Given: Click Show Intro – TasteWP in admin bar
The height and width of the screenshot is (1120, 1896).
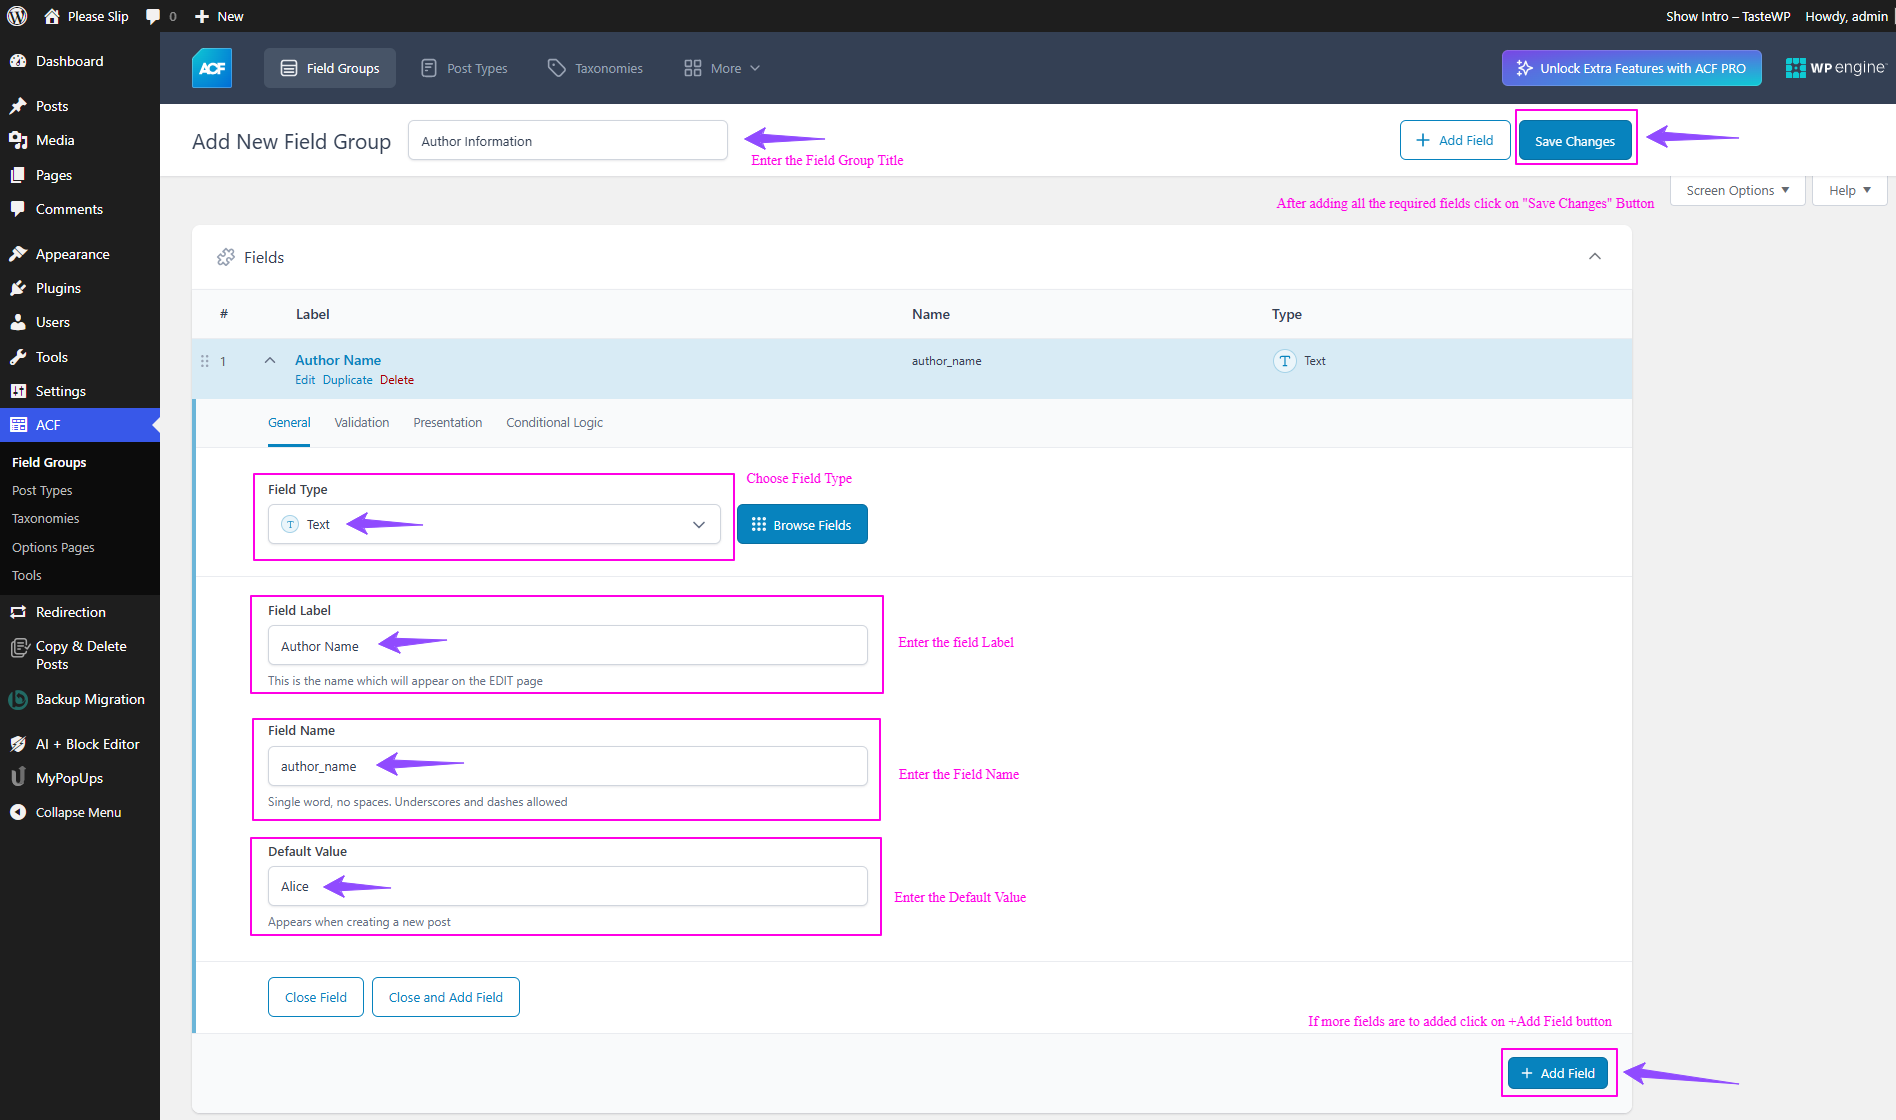Looking at the screenshot, I should pos(1728,16).
